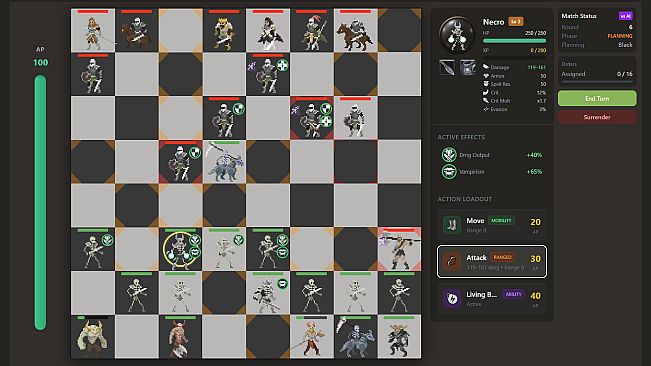Viewport: 651px width, 366px height.
Task: Click the boots icon on Move
Action: click(x=452, y=224)
